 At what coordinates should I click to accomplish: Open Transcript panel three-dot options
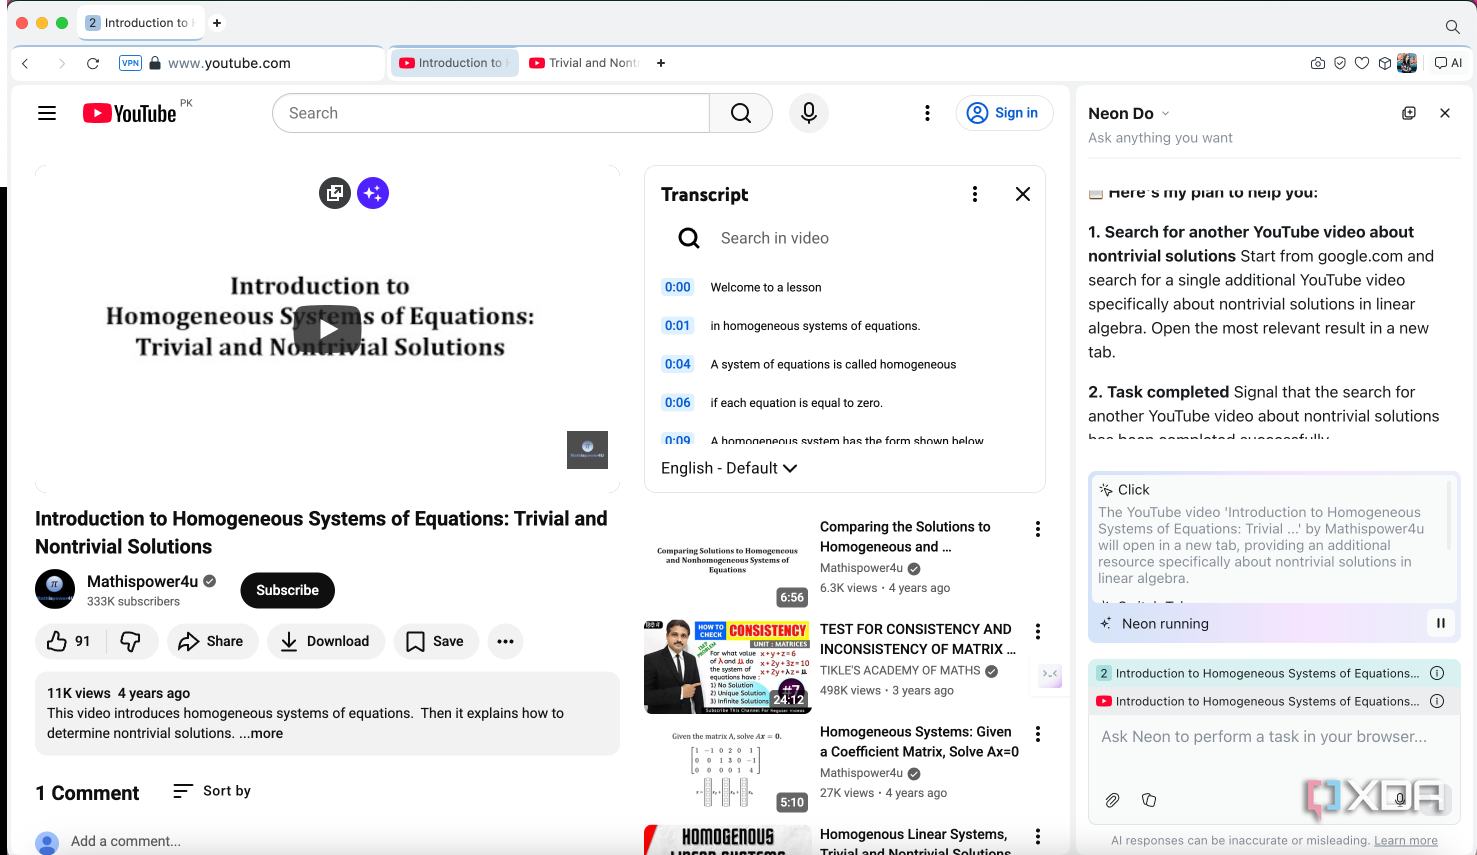[975, 194]
